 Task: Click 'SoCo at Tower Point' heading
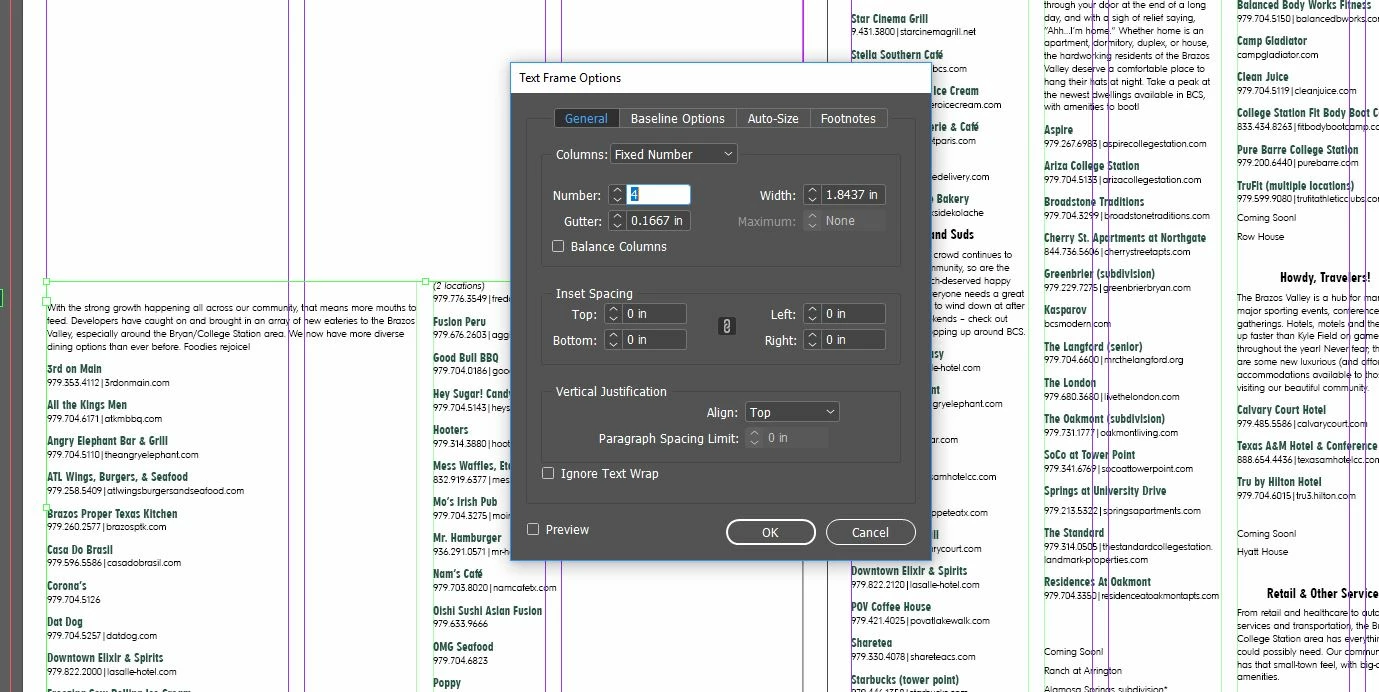(x=1090, y=455)
